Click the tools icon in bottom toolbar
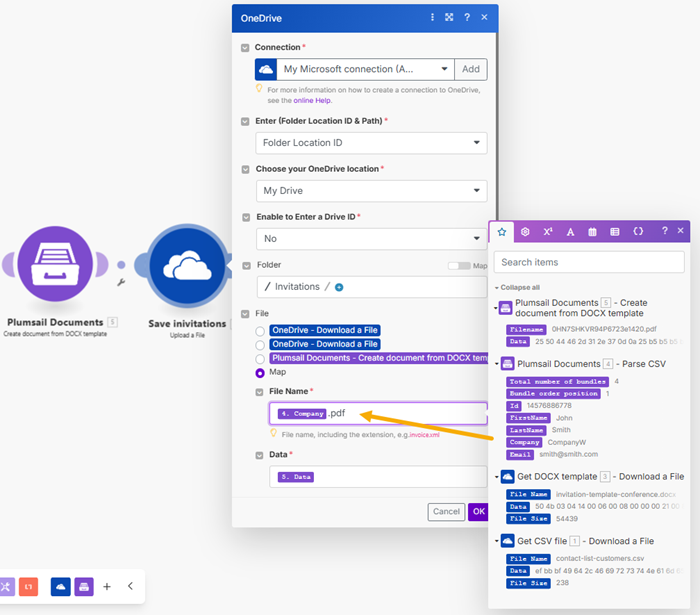700x615 pixels. (x=6, y=586)
